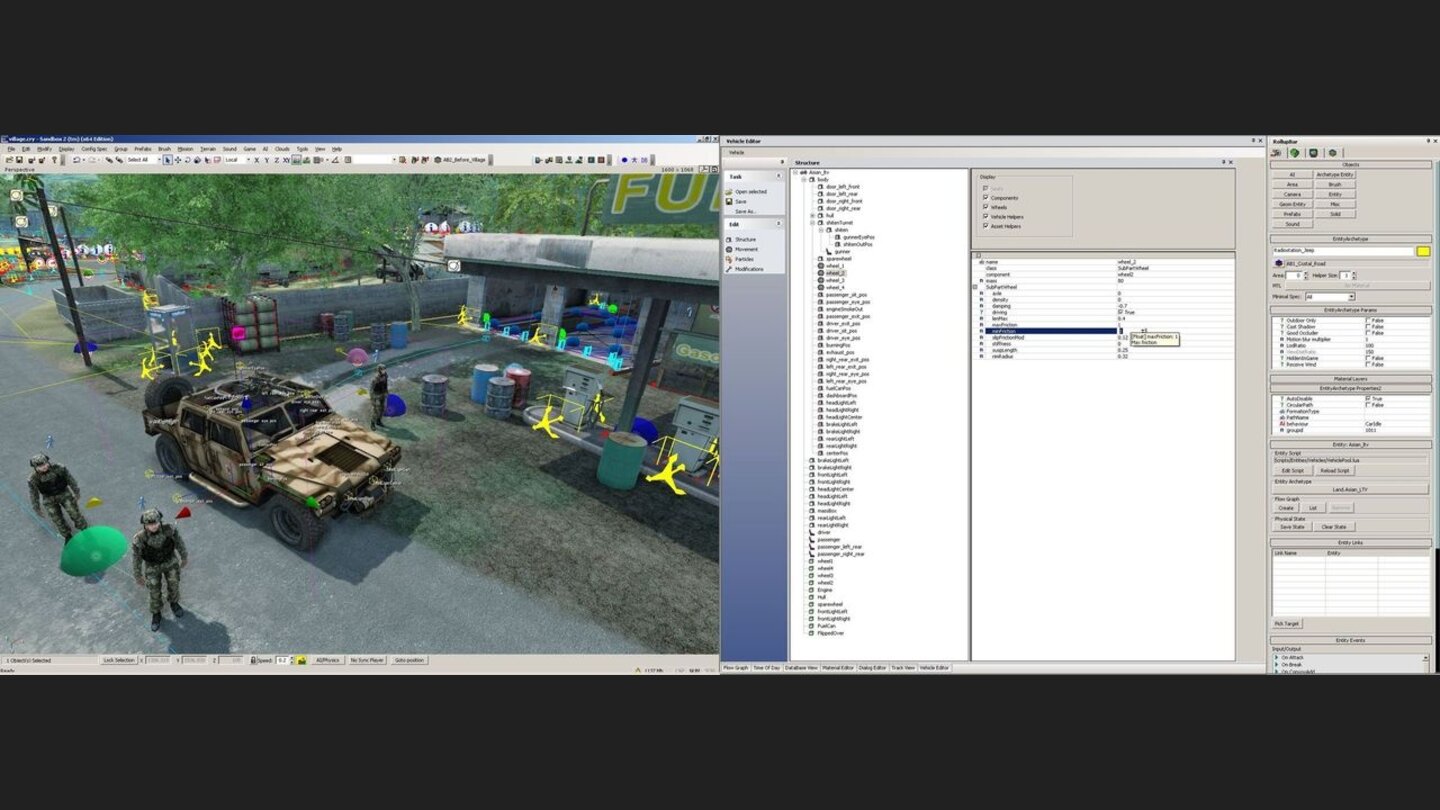The height and width of the screenshot is (810, 1440).
Task: Click the Save floppy icon in Task panel
Action: pos(729,201)
